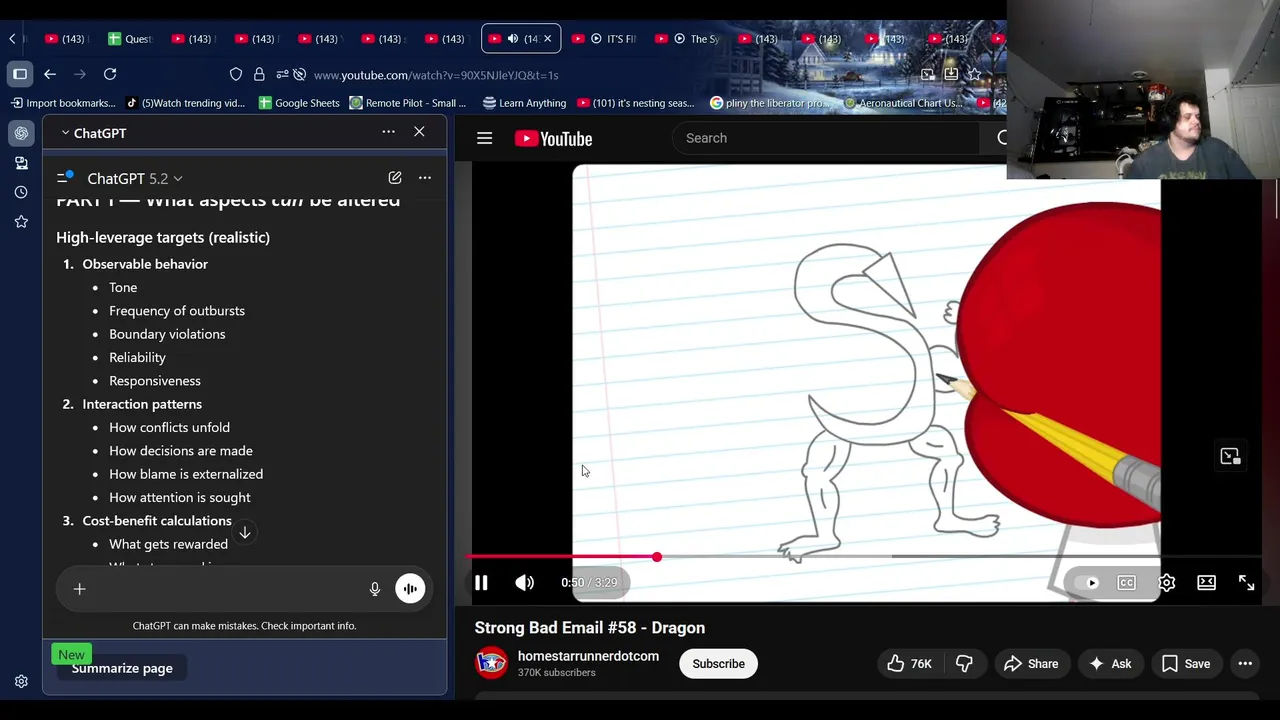Bookmark this page with the star icon
Viewport: 1280px width, 720px height.
(974, 74)
